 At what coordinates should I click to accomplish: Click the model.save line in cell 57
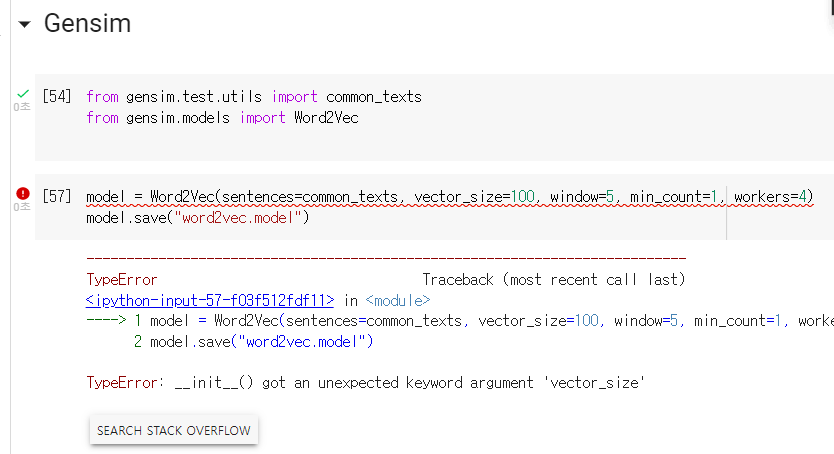point(197,217)
